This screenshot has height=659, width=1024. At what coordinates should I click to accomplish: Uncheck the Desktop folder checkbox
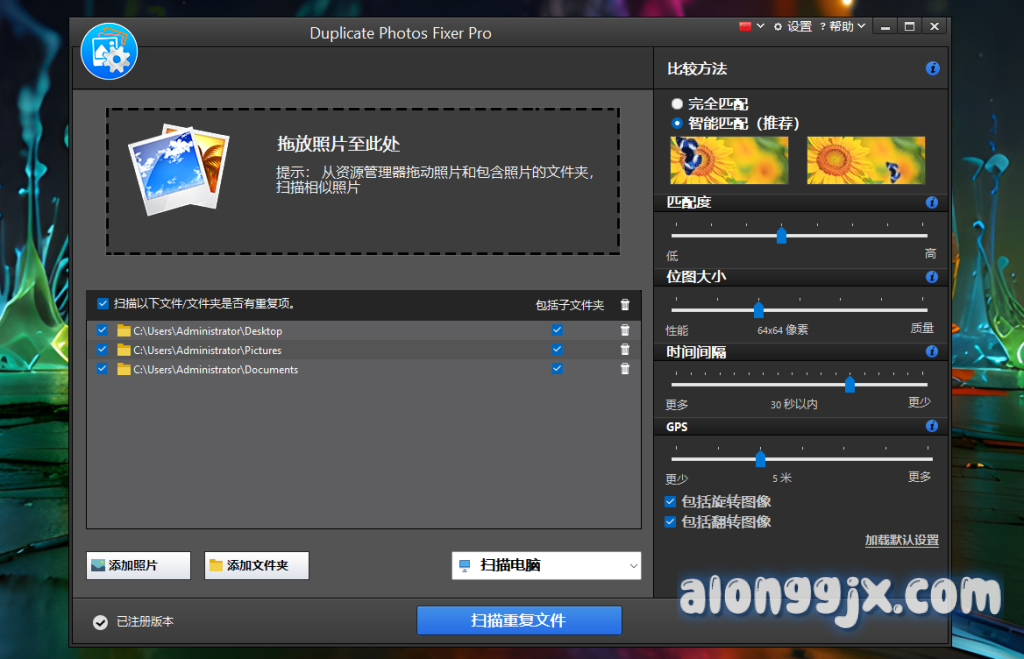tap(102, 330)
